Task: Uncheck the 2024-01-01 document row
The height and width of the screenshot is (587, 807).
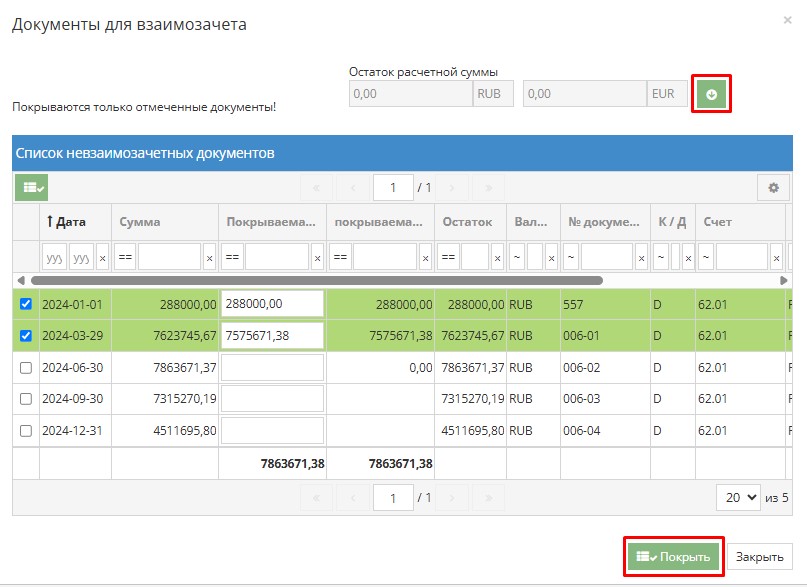Action: 26,304
